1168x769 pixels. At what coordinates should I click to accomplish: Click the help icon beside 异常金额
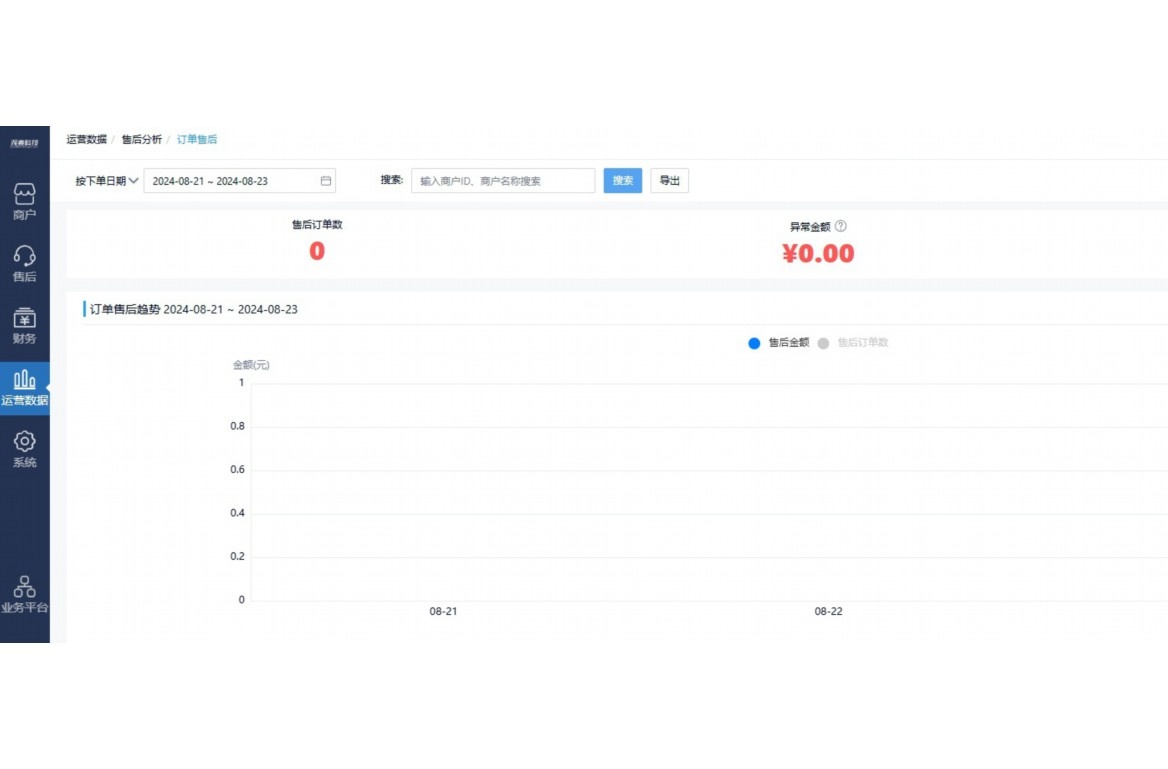[x=840, y=227]
